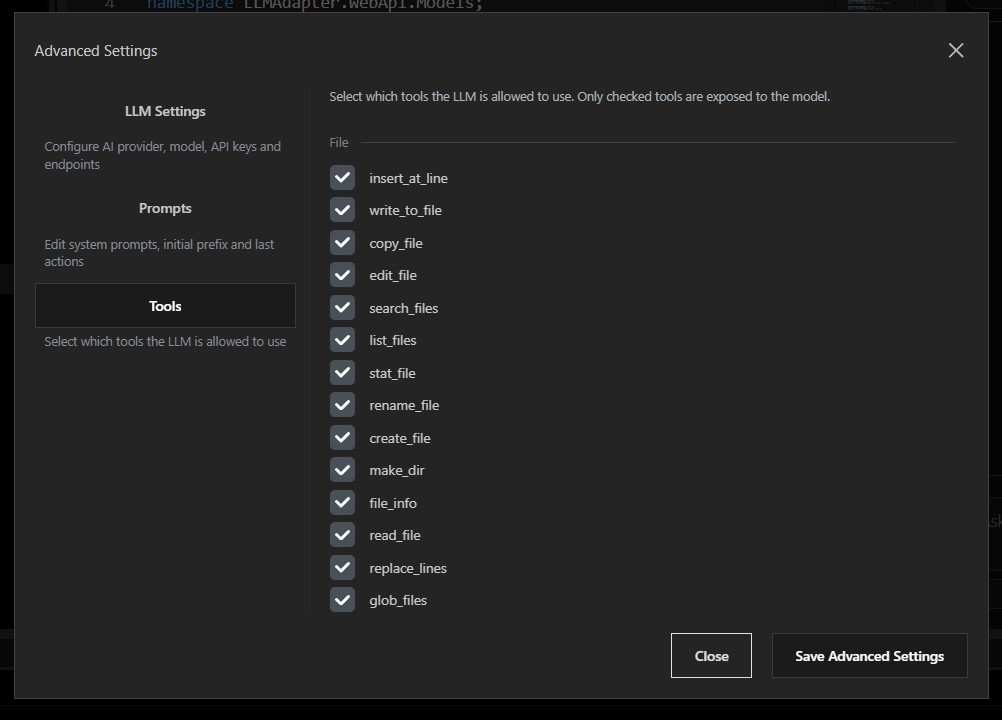Toggle the write_to_file checkbox

343,210
